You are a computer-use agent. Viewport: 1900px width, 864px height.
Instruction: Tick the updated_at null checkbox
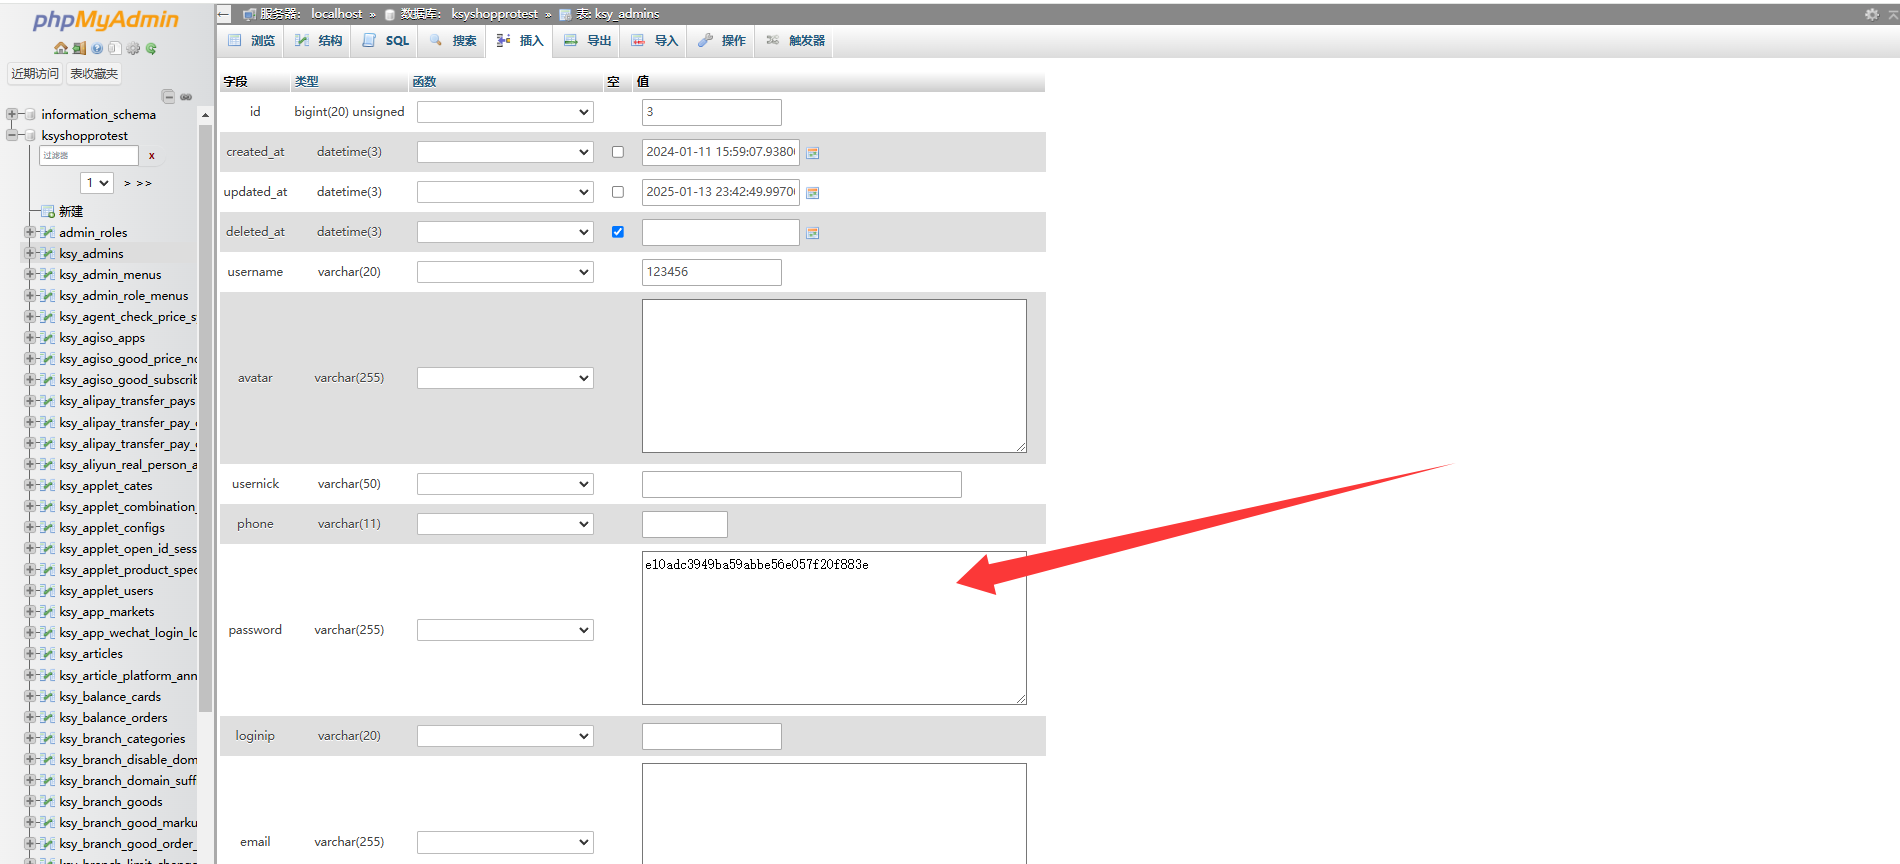[618, 192]
